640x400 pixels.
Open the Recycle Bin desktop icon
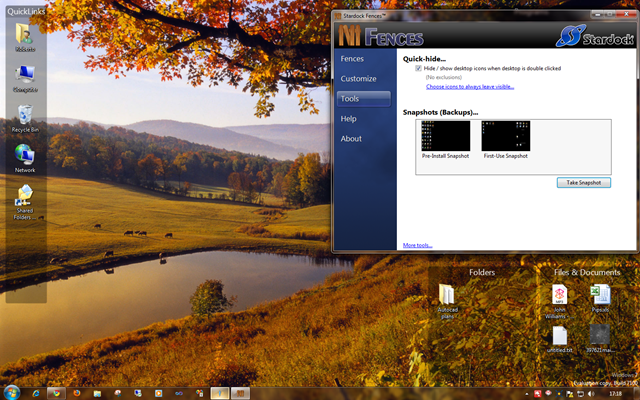click(25, 114)
